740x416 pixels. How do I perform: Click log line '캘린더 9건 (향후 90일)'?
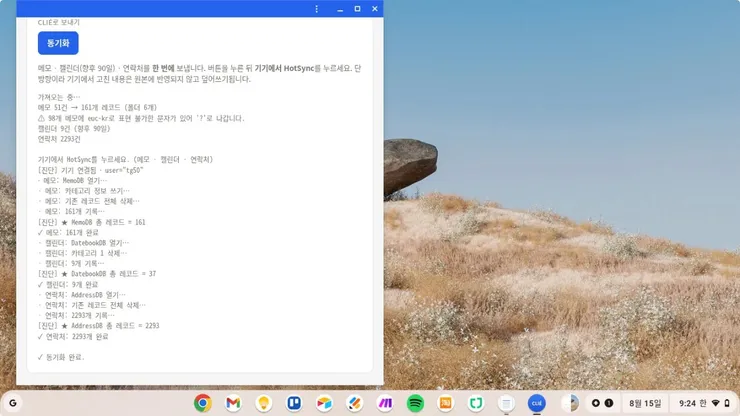click(x=74, y=128)
